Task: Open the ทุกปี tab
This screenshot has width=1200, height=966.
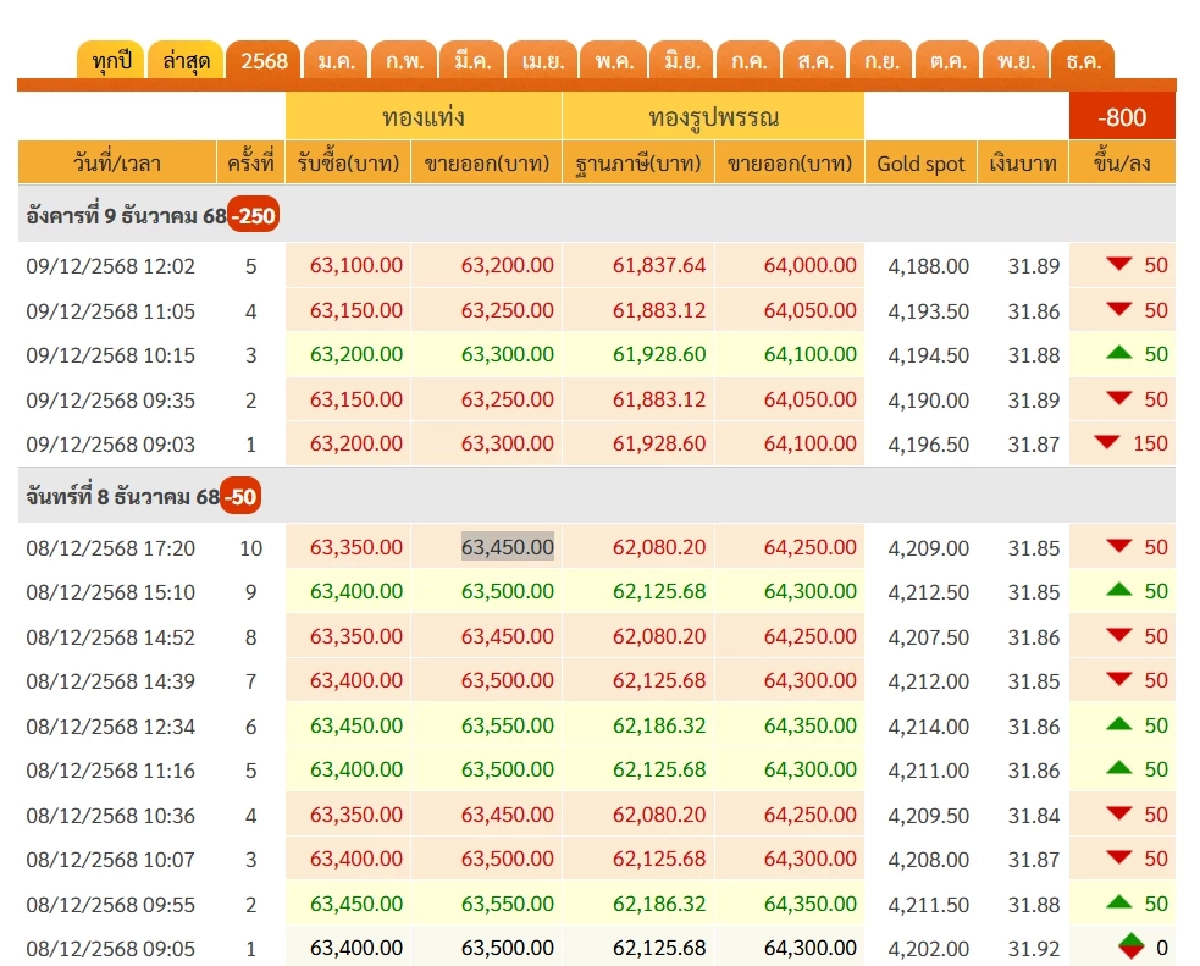Action: pyautogui.click(x=111, y=61)
